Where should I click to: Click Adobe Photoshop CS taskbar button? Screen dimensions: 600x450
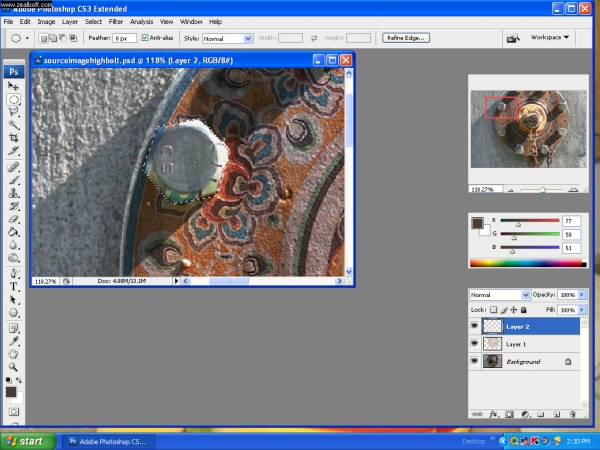109,442
